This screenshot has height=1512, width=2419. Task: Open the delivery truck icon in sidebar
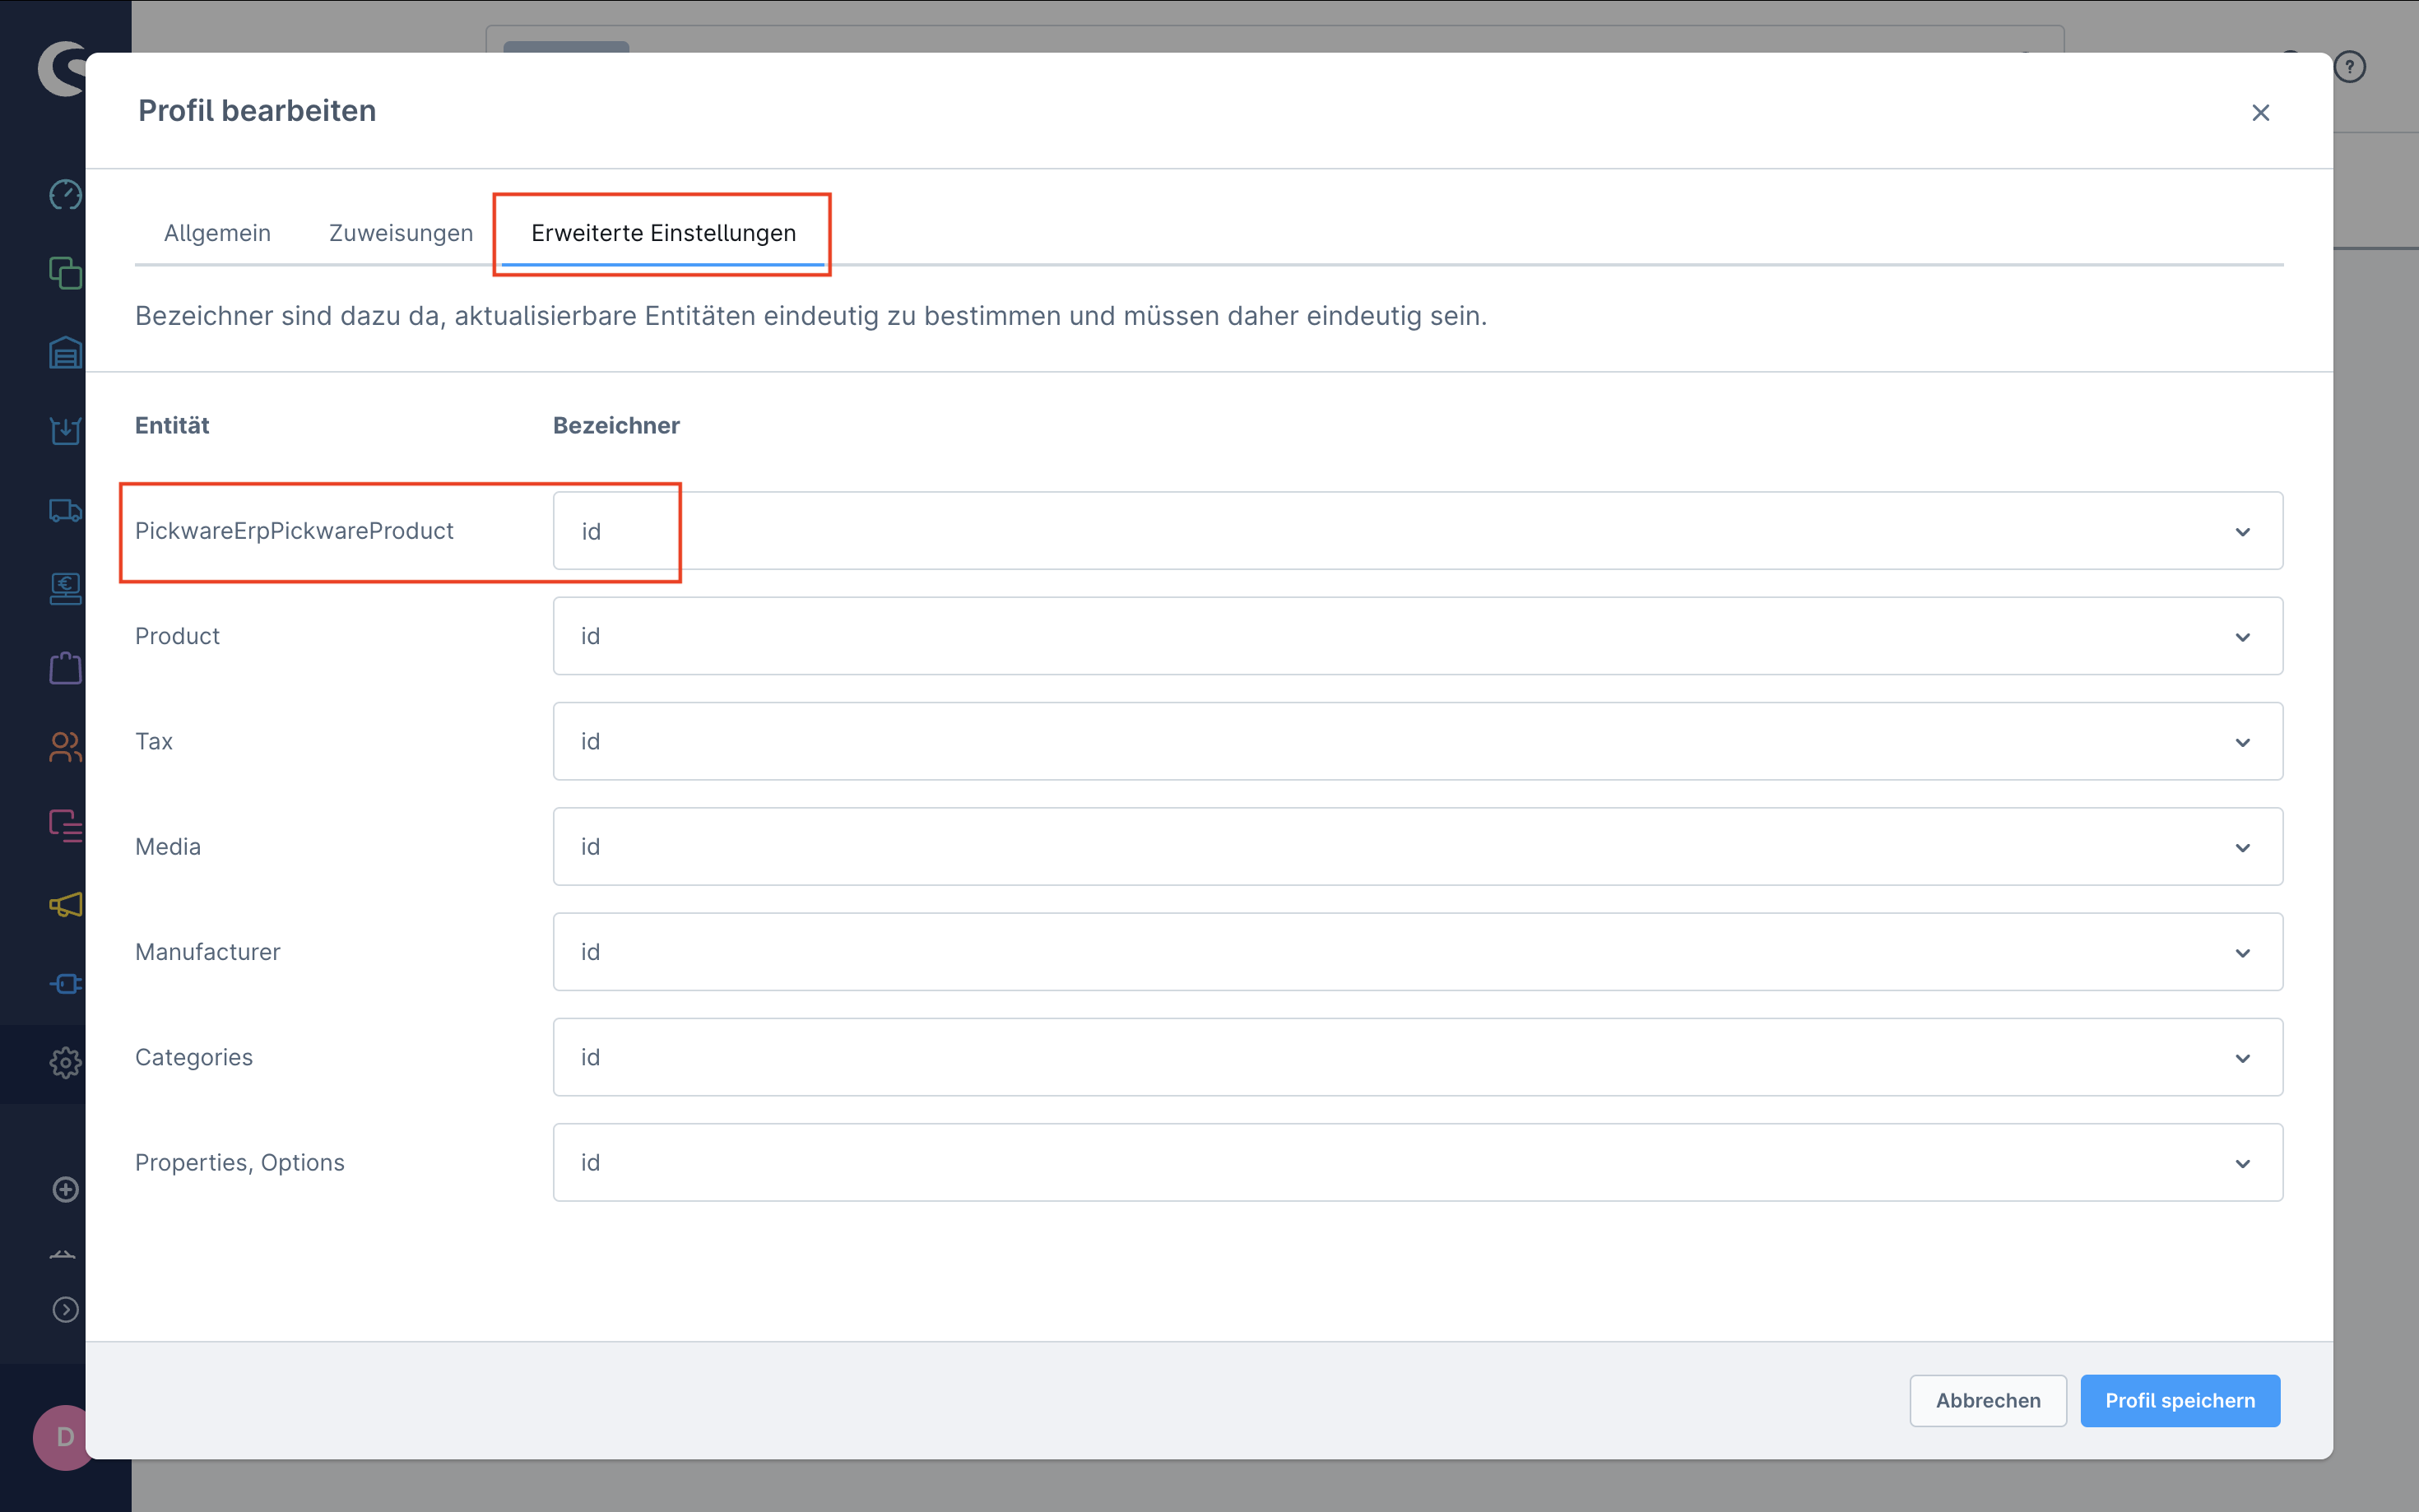[65, 510]
